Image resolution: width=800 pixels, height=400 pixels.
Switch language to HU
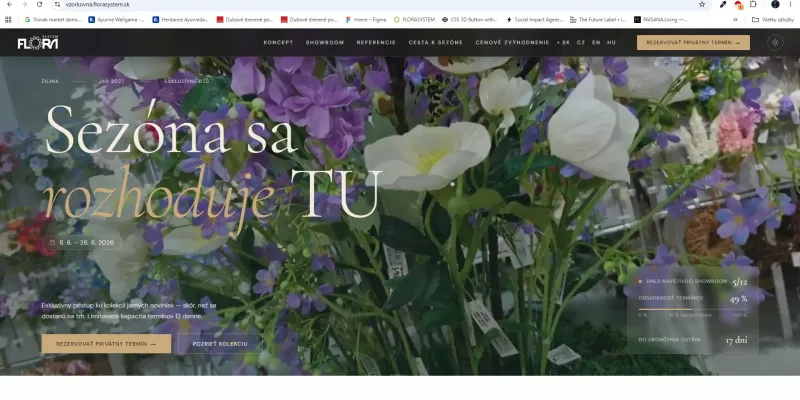point(611,43)
